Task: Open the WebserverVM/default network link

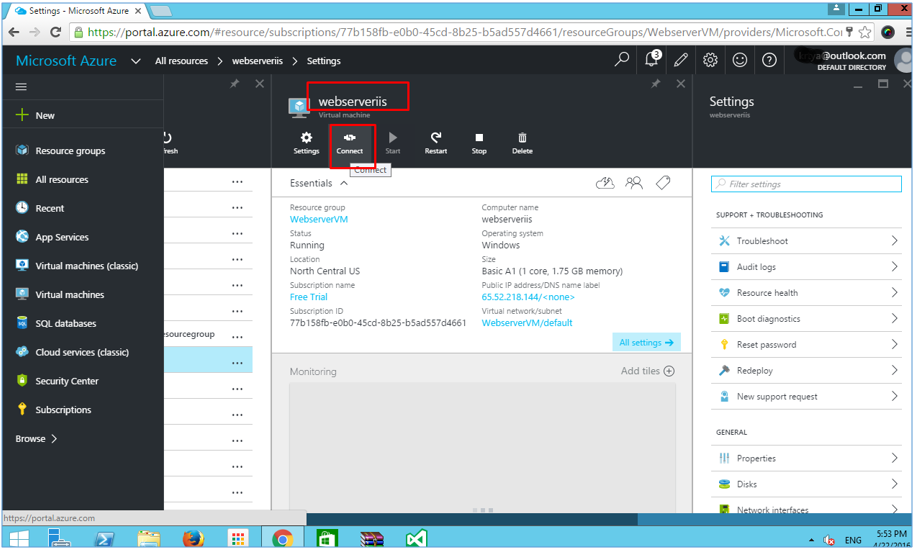Action: [x=527, y=323]
